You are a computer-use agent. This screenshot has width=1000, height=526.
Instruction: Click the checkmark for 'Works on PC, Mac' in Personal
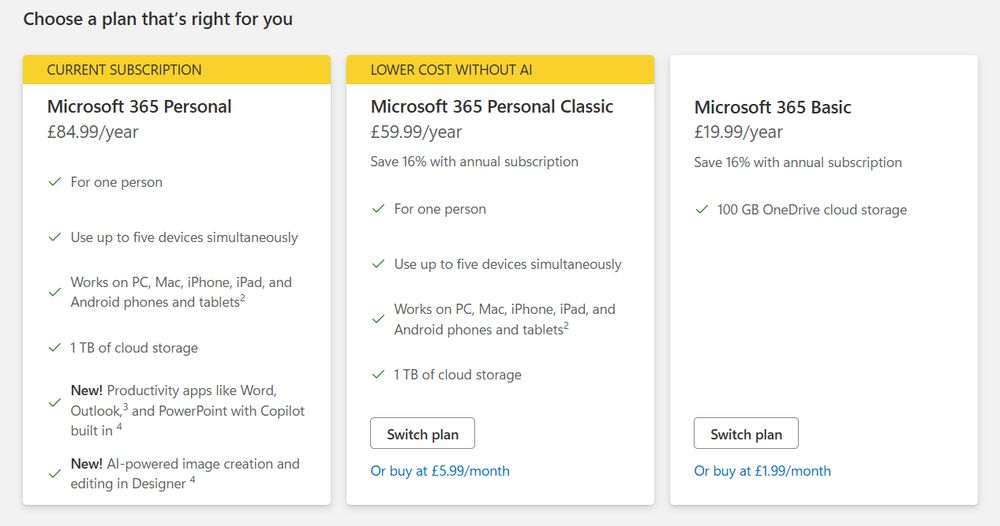tap(55, 292)
